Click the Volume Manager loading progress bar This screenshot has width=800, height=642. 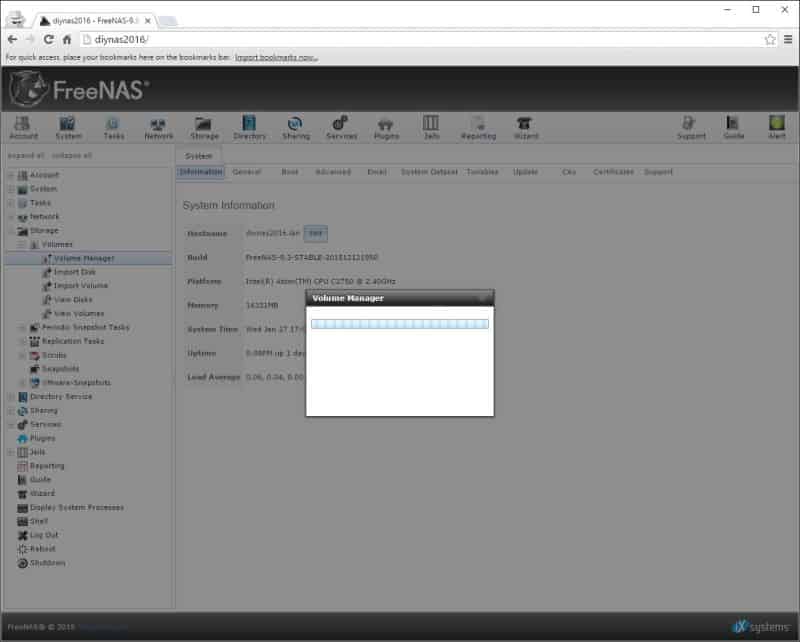399,324
